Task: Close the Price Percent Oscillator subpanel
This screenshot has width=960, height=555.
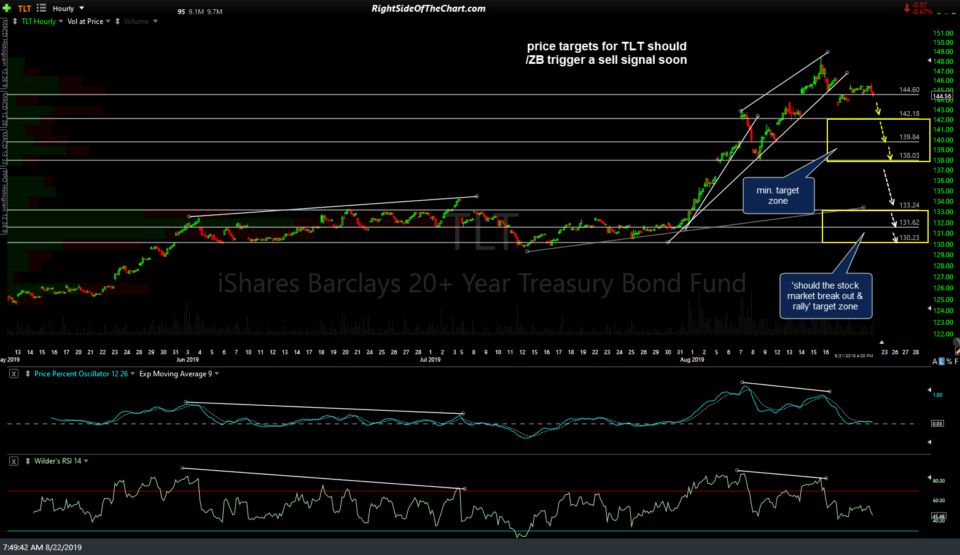Action: pyautogui.click(x=13, y=374)
